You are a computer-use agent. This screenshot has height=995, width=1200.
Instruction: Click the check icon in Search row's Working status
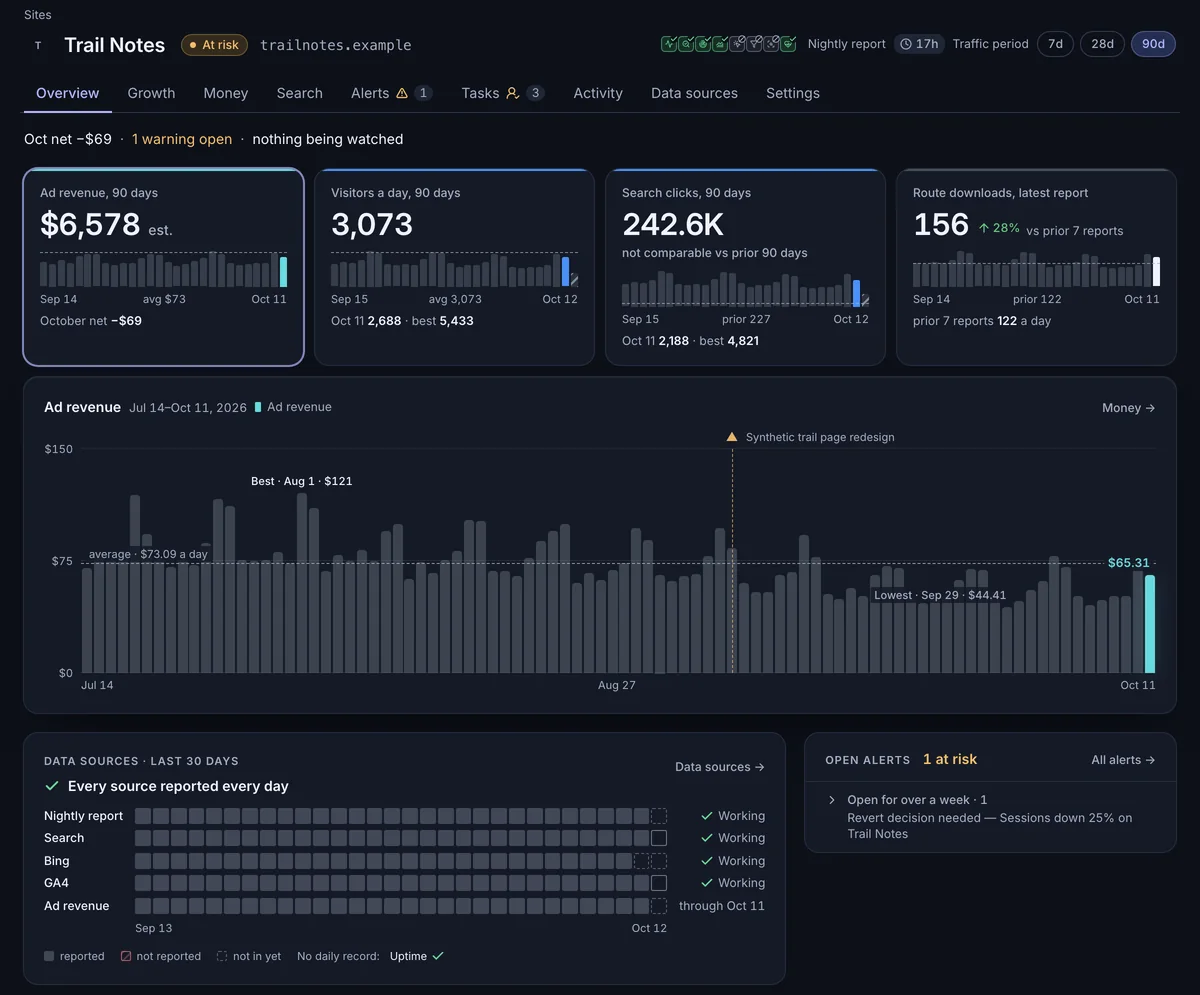pos(707,838)
